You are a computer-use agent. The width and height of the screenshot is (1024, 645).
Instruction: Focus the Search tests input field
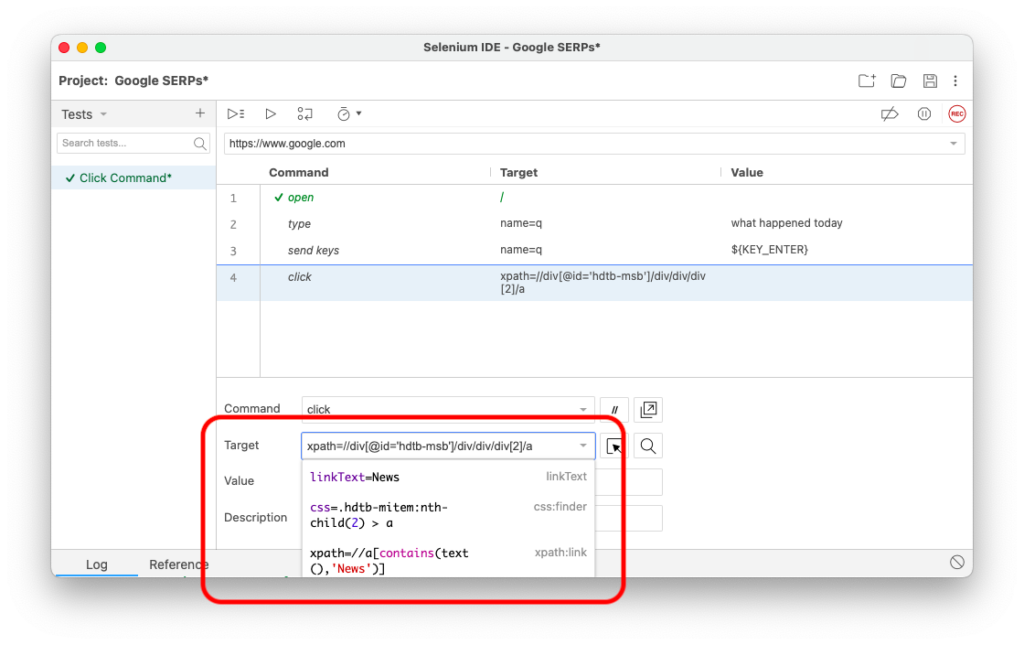(x=133, y=143)
